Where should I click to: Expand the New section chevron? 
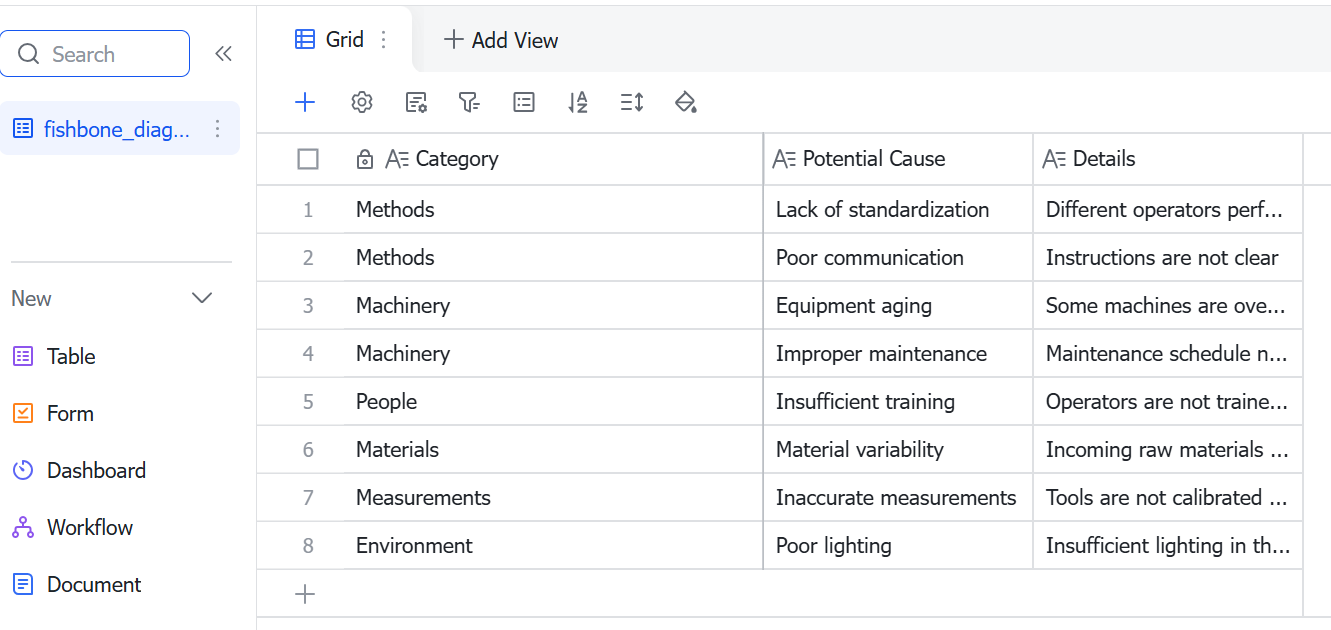pyautogui.click(x=202, y=298)
